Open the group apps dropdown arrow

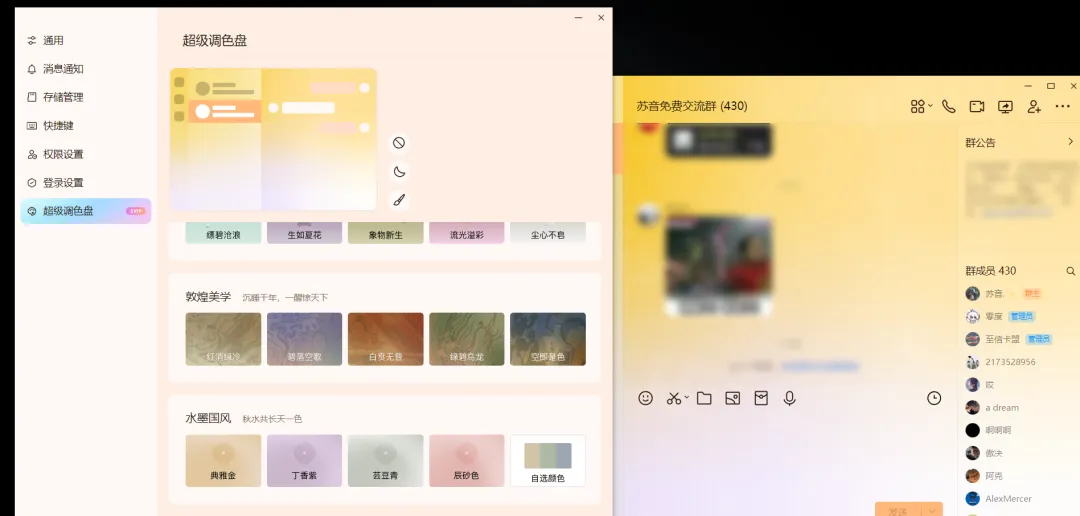pyautogui.click(x=931, y=106)
